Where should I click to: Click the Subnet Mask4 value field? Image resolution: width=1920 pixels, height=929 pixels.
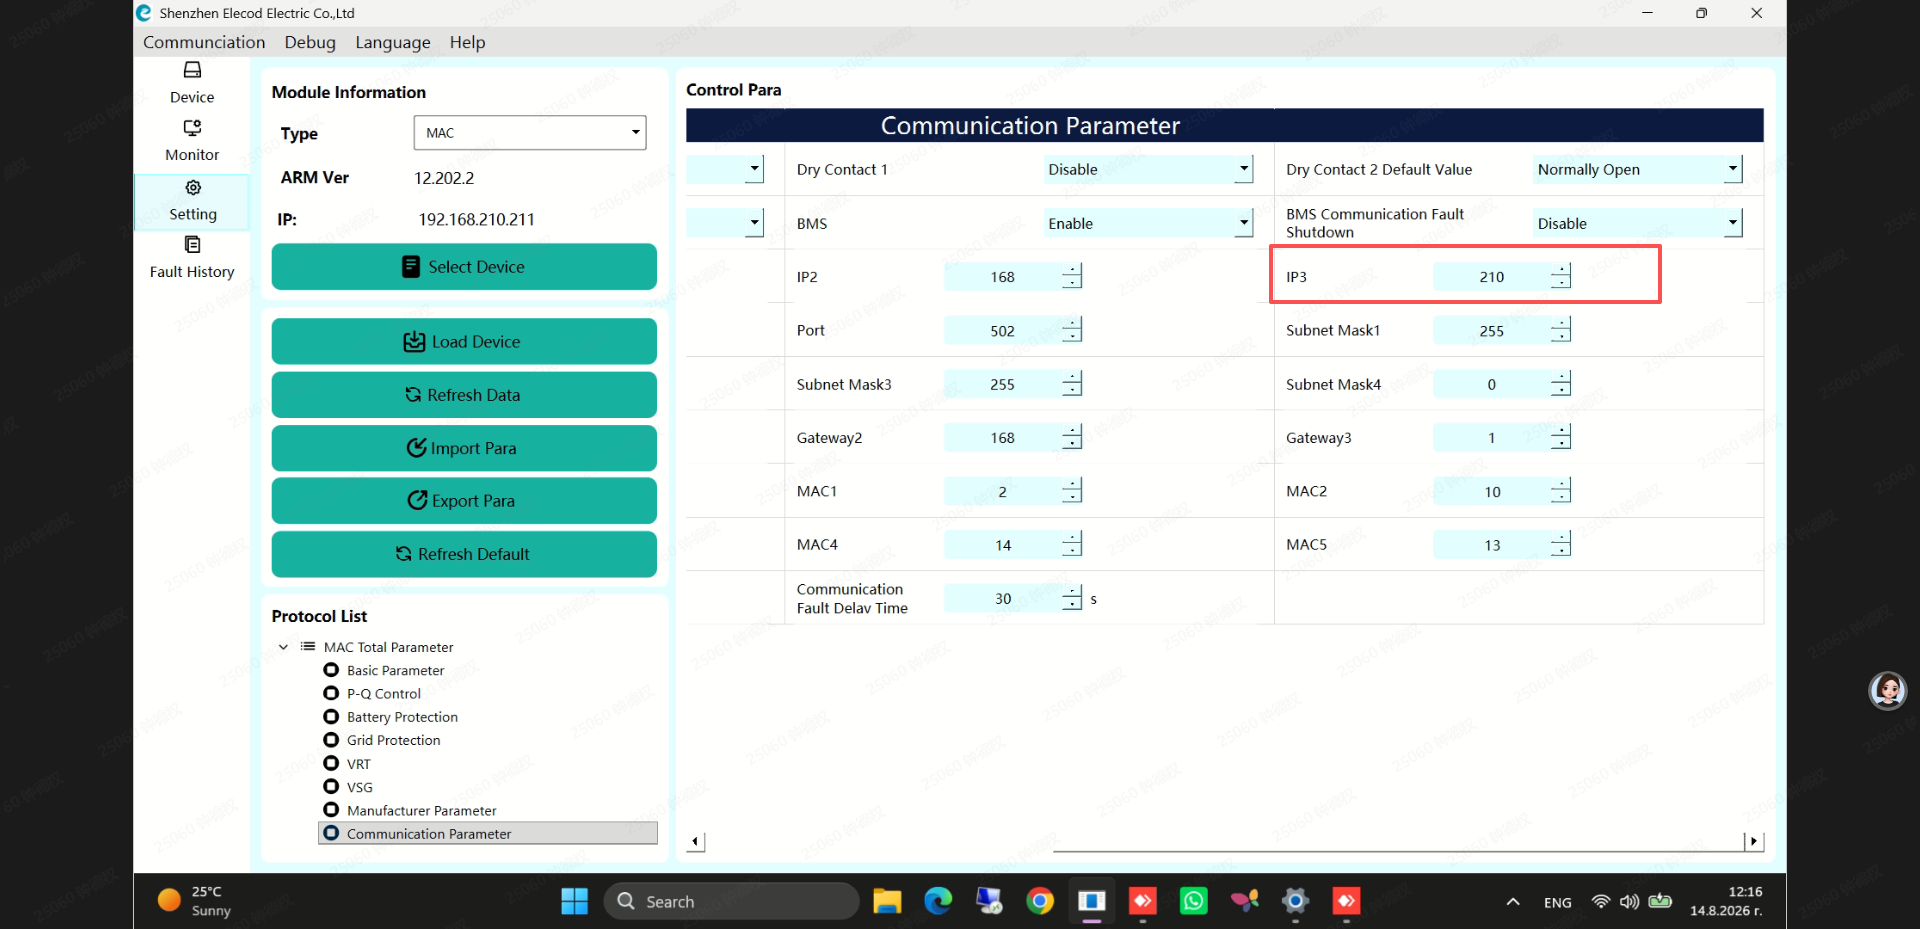coord(1492,384)
